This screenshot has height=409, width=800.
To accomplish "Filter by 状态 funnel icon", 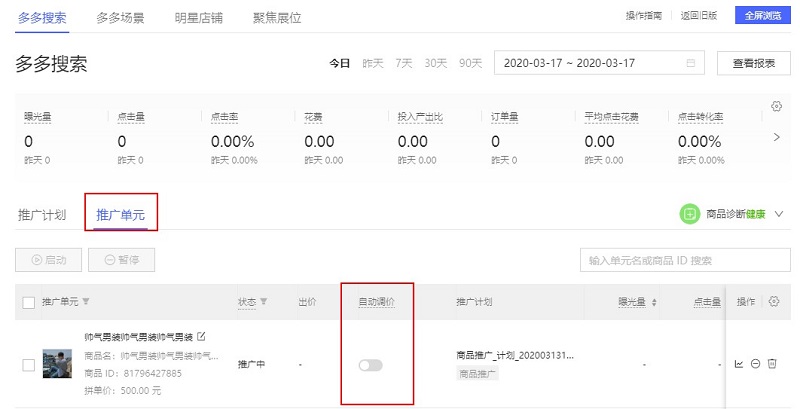I will [263, 301].
